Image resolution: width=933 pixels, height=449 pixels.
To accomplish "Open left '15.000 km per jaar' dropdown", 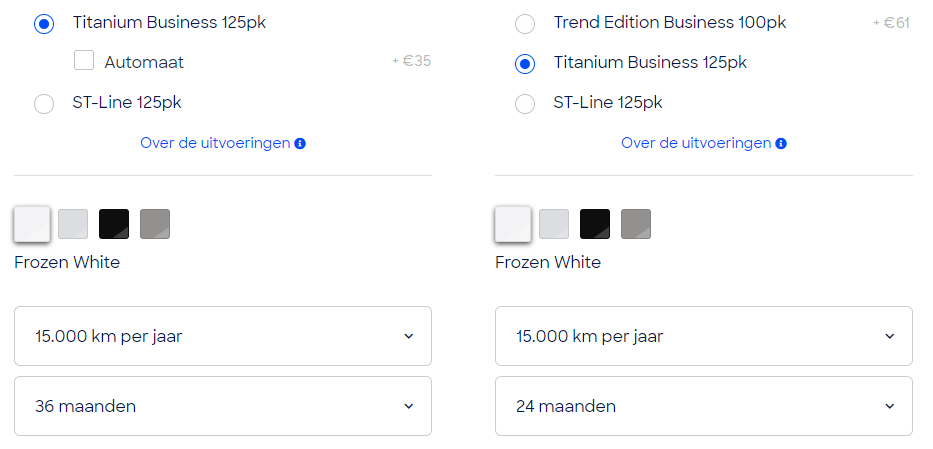I will [223, 336].
